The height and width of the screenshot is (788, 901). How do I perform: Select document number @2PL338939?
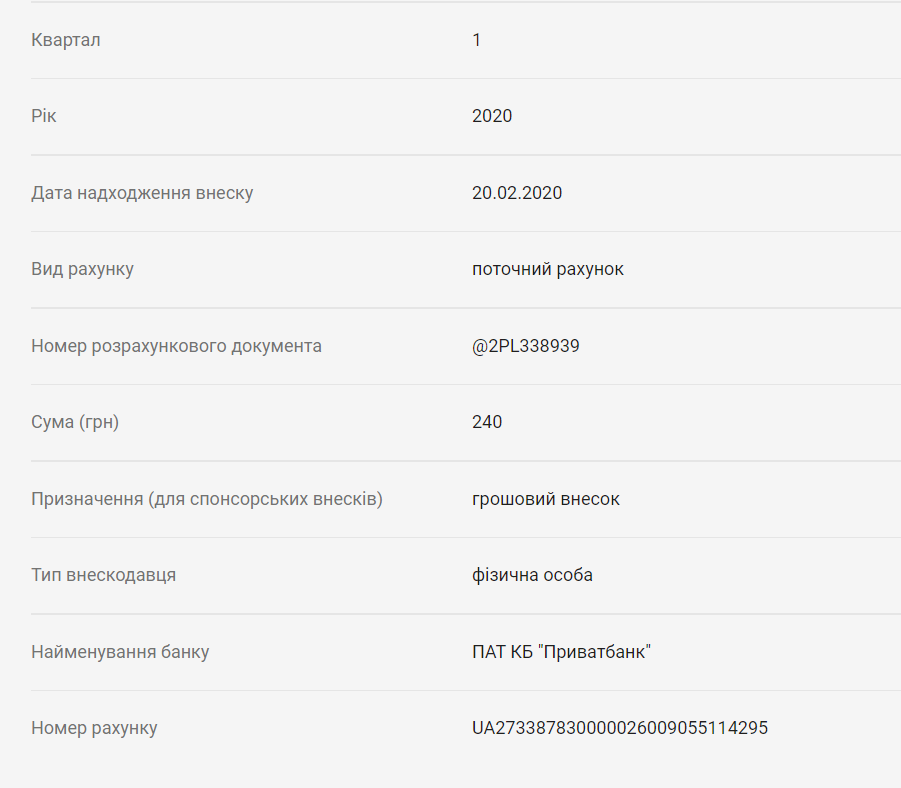(526, 346)
